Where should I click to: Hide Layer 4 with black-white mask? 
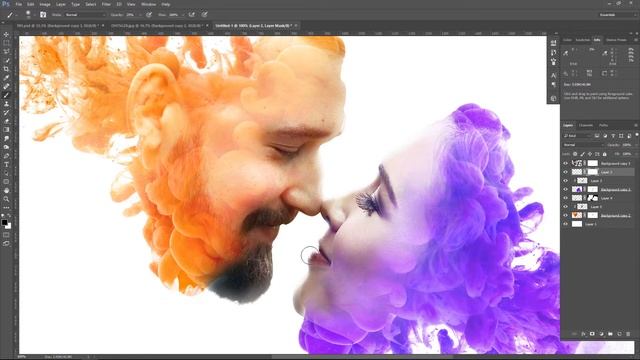(565, 198)
